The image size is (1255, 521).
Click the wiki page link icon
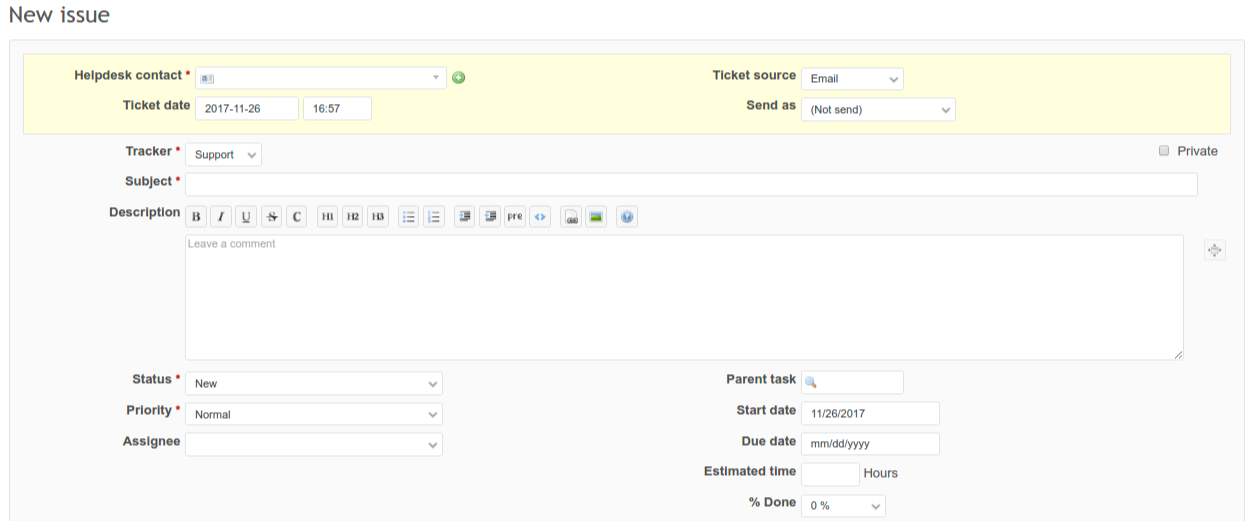pos(571,217)
